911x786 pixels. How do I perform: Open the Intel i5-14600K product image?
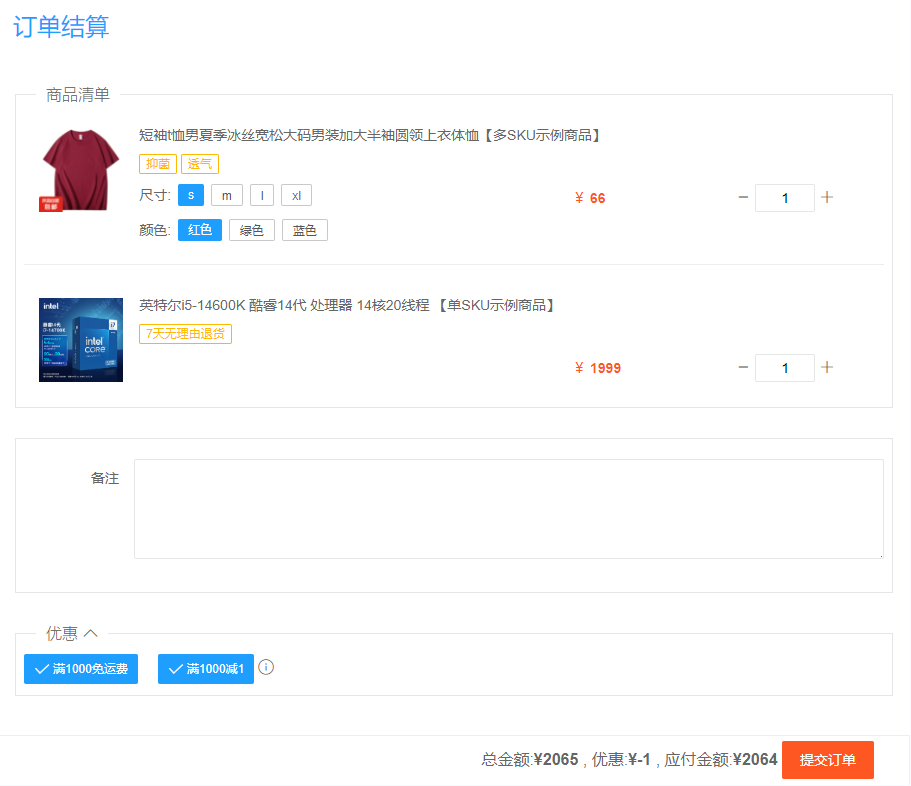pyautogui.click(x=80, y=339)
